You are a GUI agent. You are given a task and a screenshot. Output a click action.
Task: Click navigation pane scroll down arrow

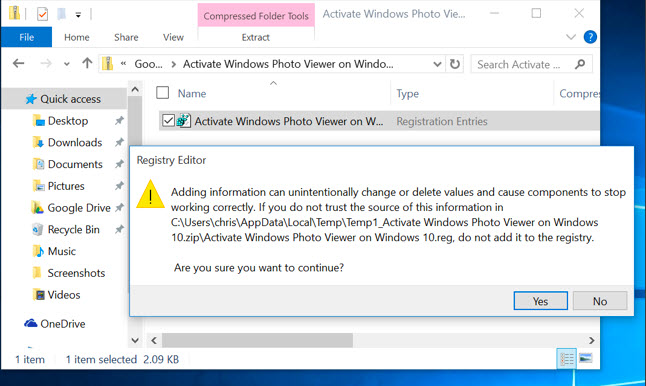click(x=135, y=340)
